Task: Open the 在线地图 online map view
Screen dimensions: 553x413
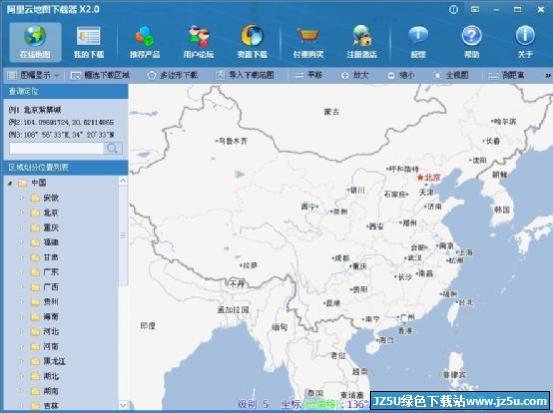Action: coord(35,42)
